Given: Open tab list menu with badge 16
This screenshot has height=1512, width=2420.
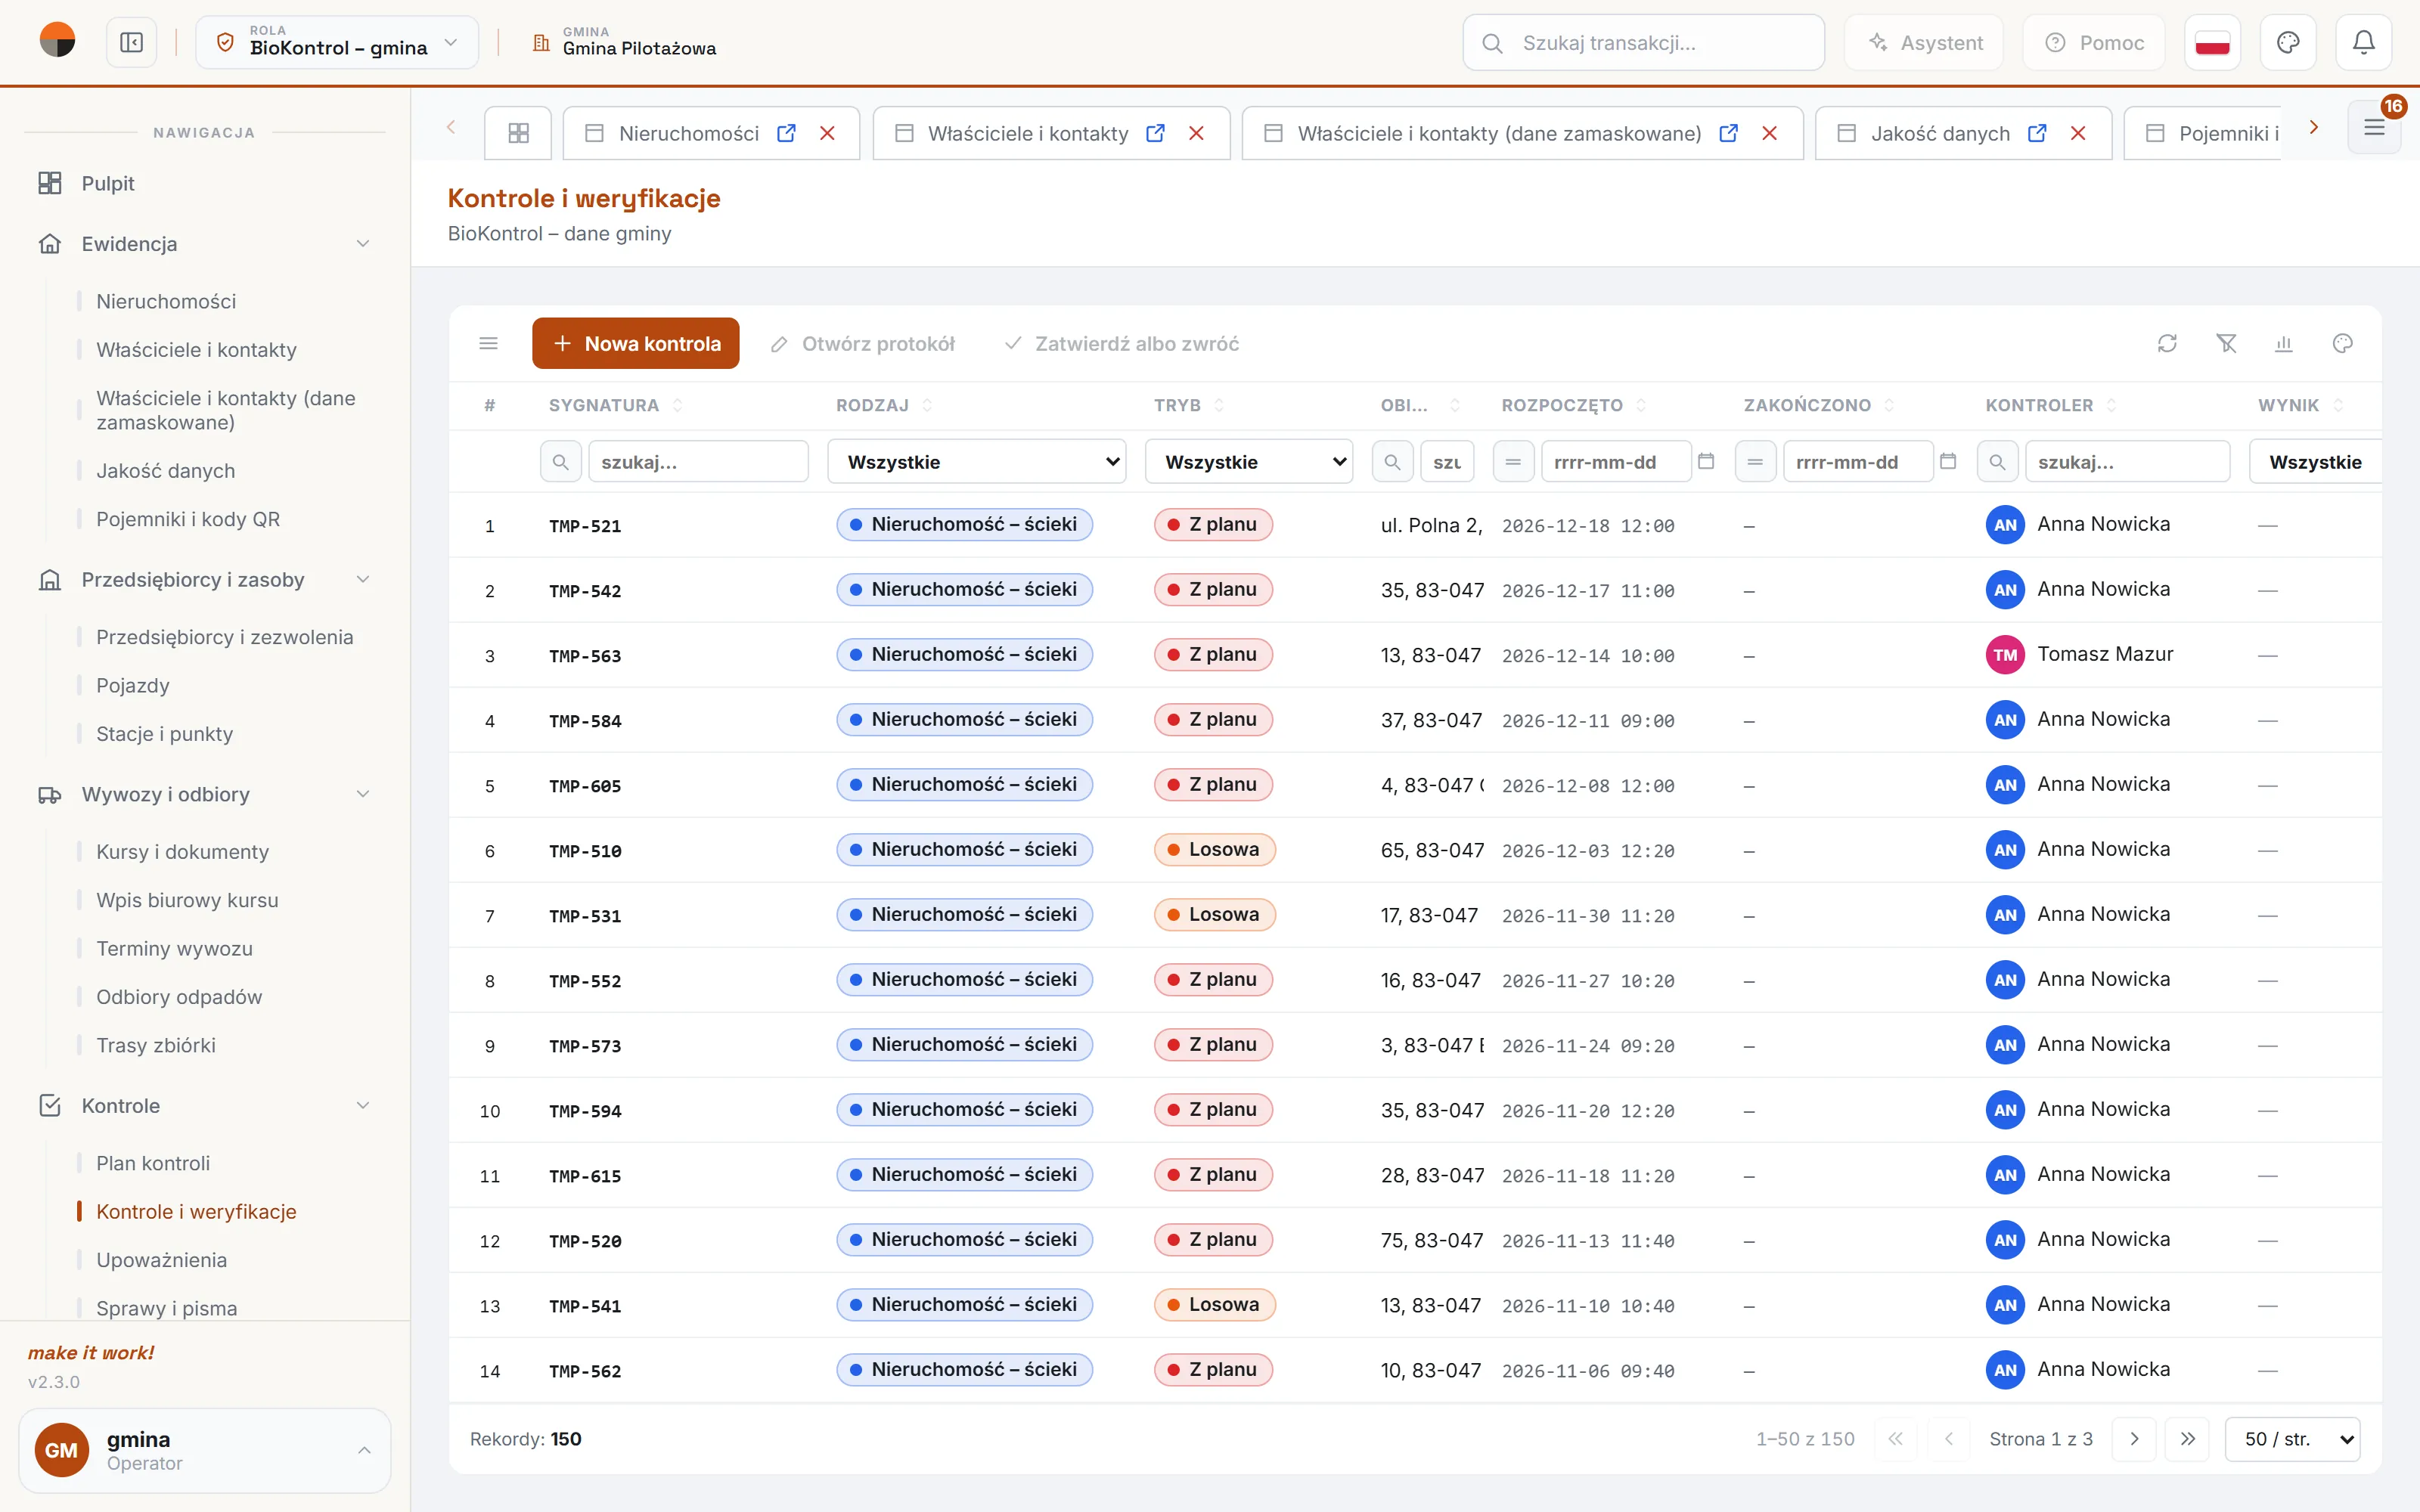Looking at the screenshot, I should tap(2374, 128).
